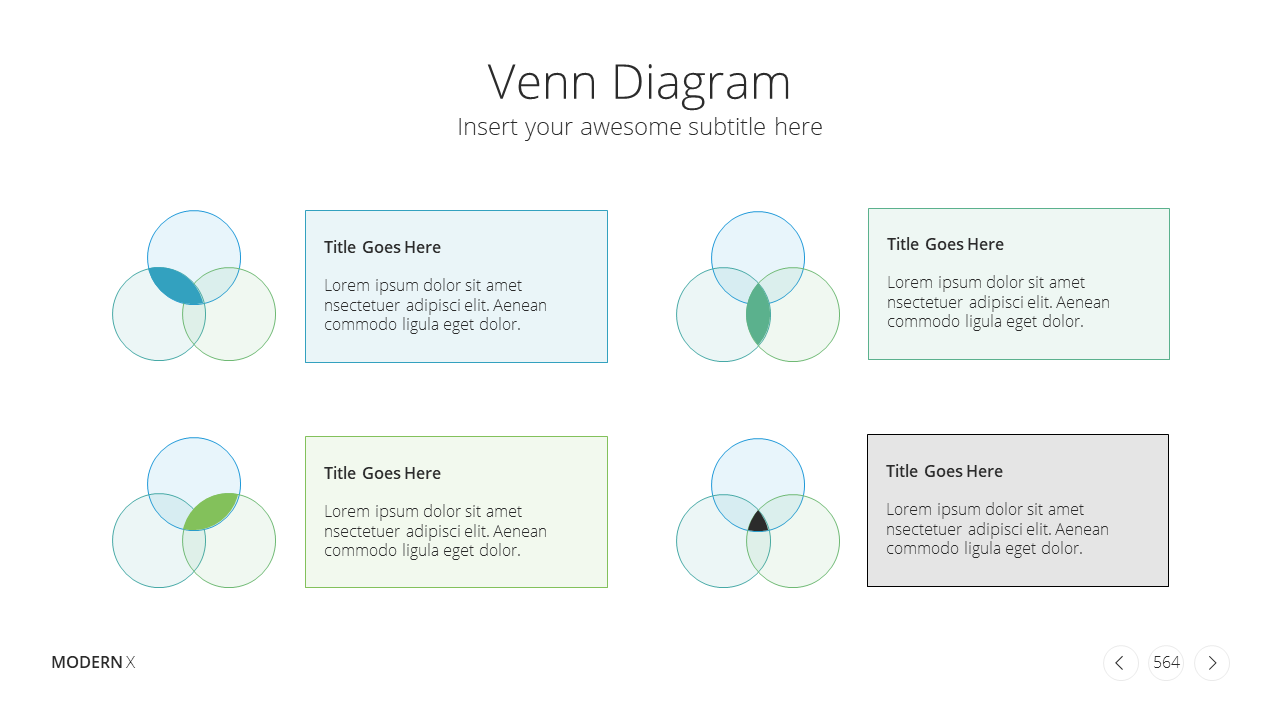Viewport: 1280px width, 720px height.
Task: Select the teal-bordered text box at top right
Action: click(x=1019, y=284)
